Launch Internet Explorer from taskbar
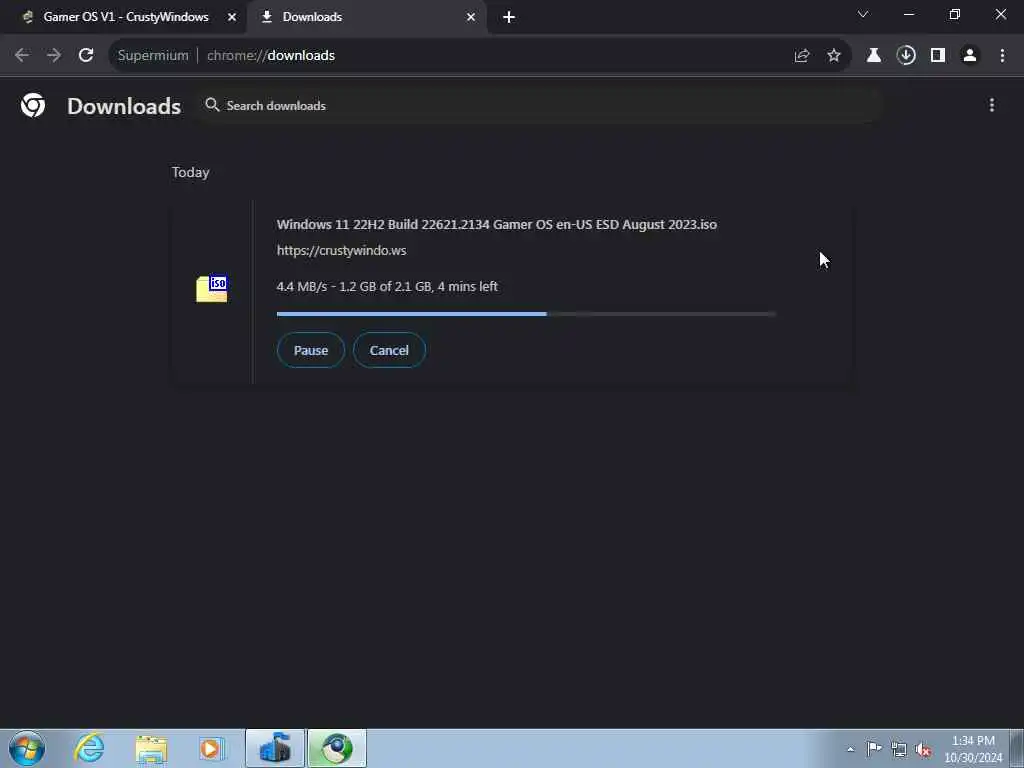This screenshot has width=1024, height=768. (89, 748)
